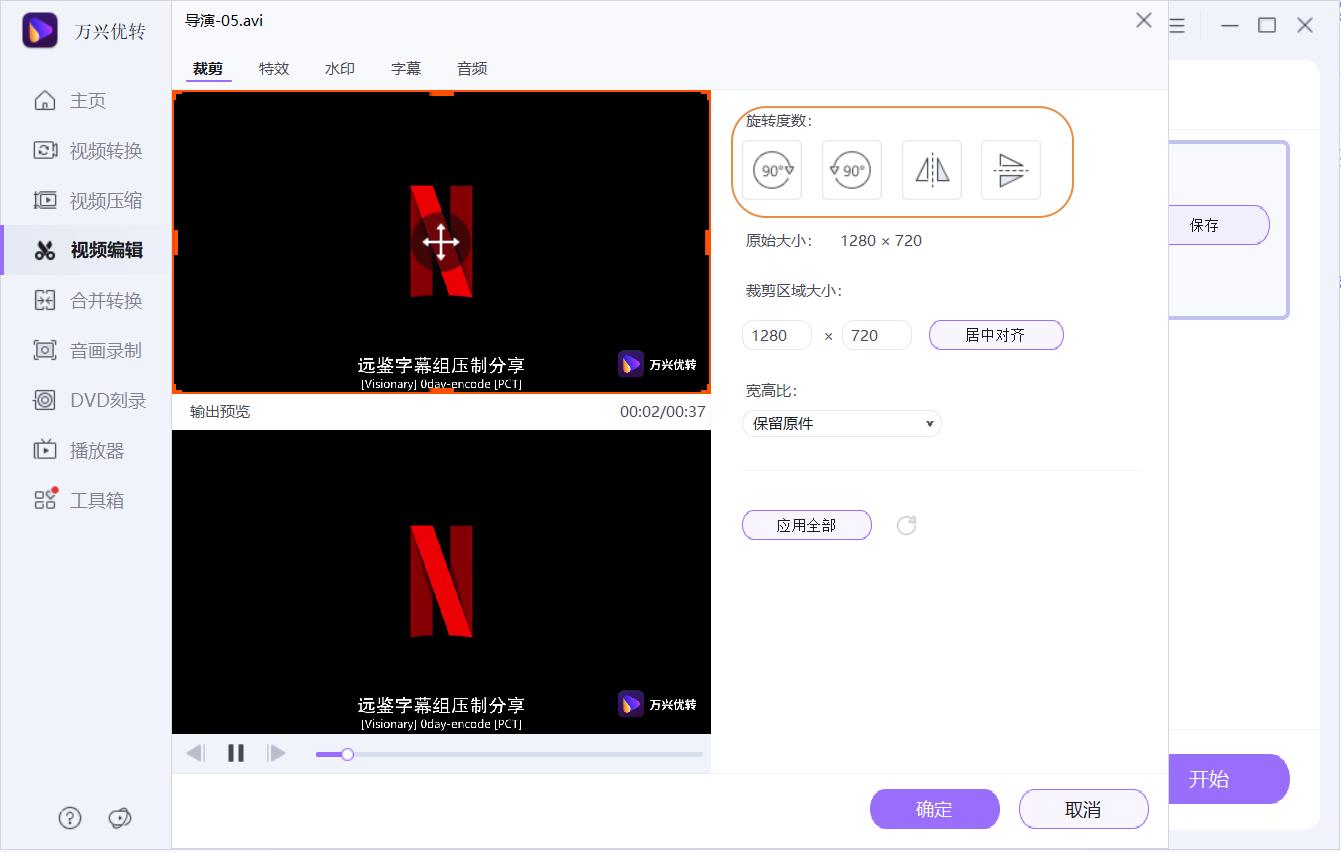Switch to the 特效 tab

click(x=273, y=68)
